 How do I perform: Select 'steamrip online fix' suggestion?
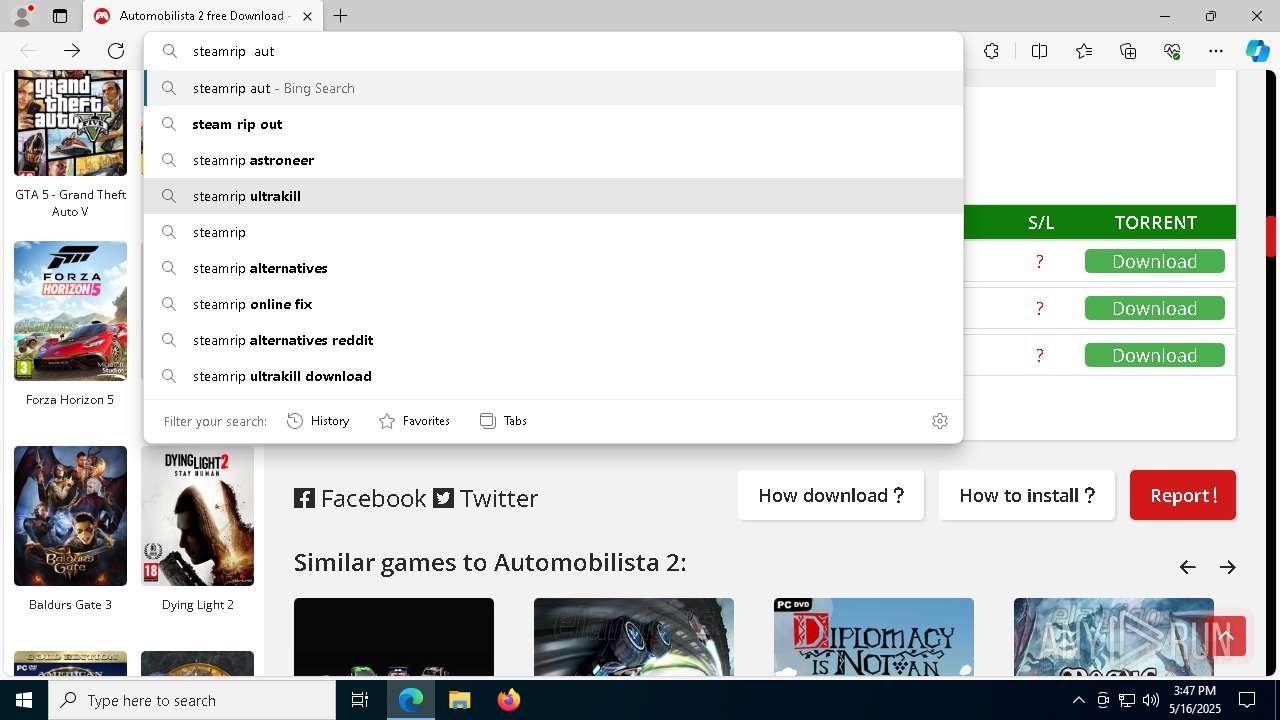(554, 304)
